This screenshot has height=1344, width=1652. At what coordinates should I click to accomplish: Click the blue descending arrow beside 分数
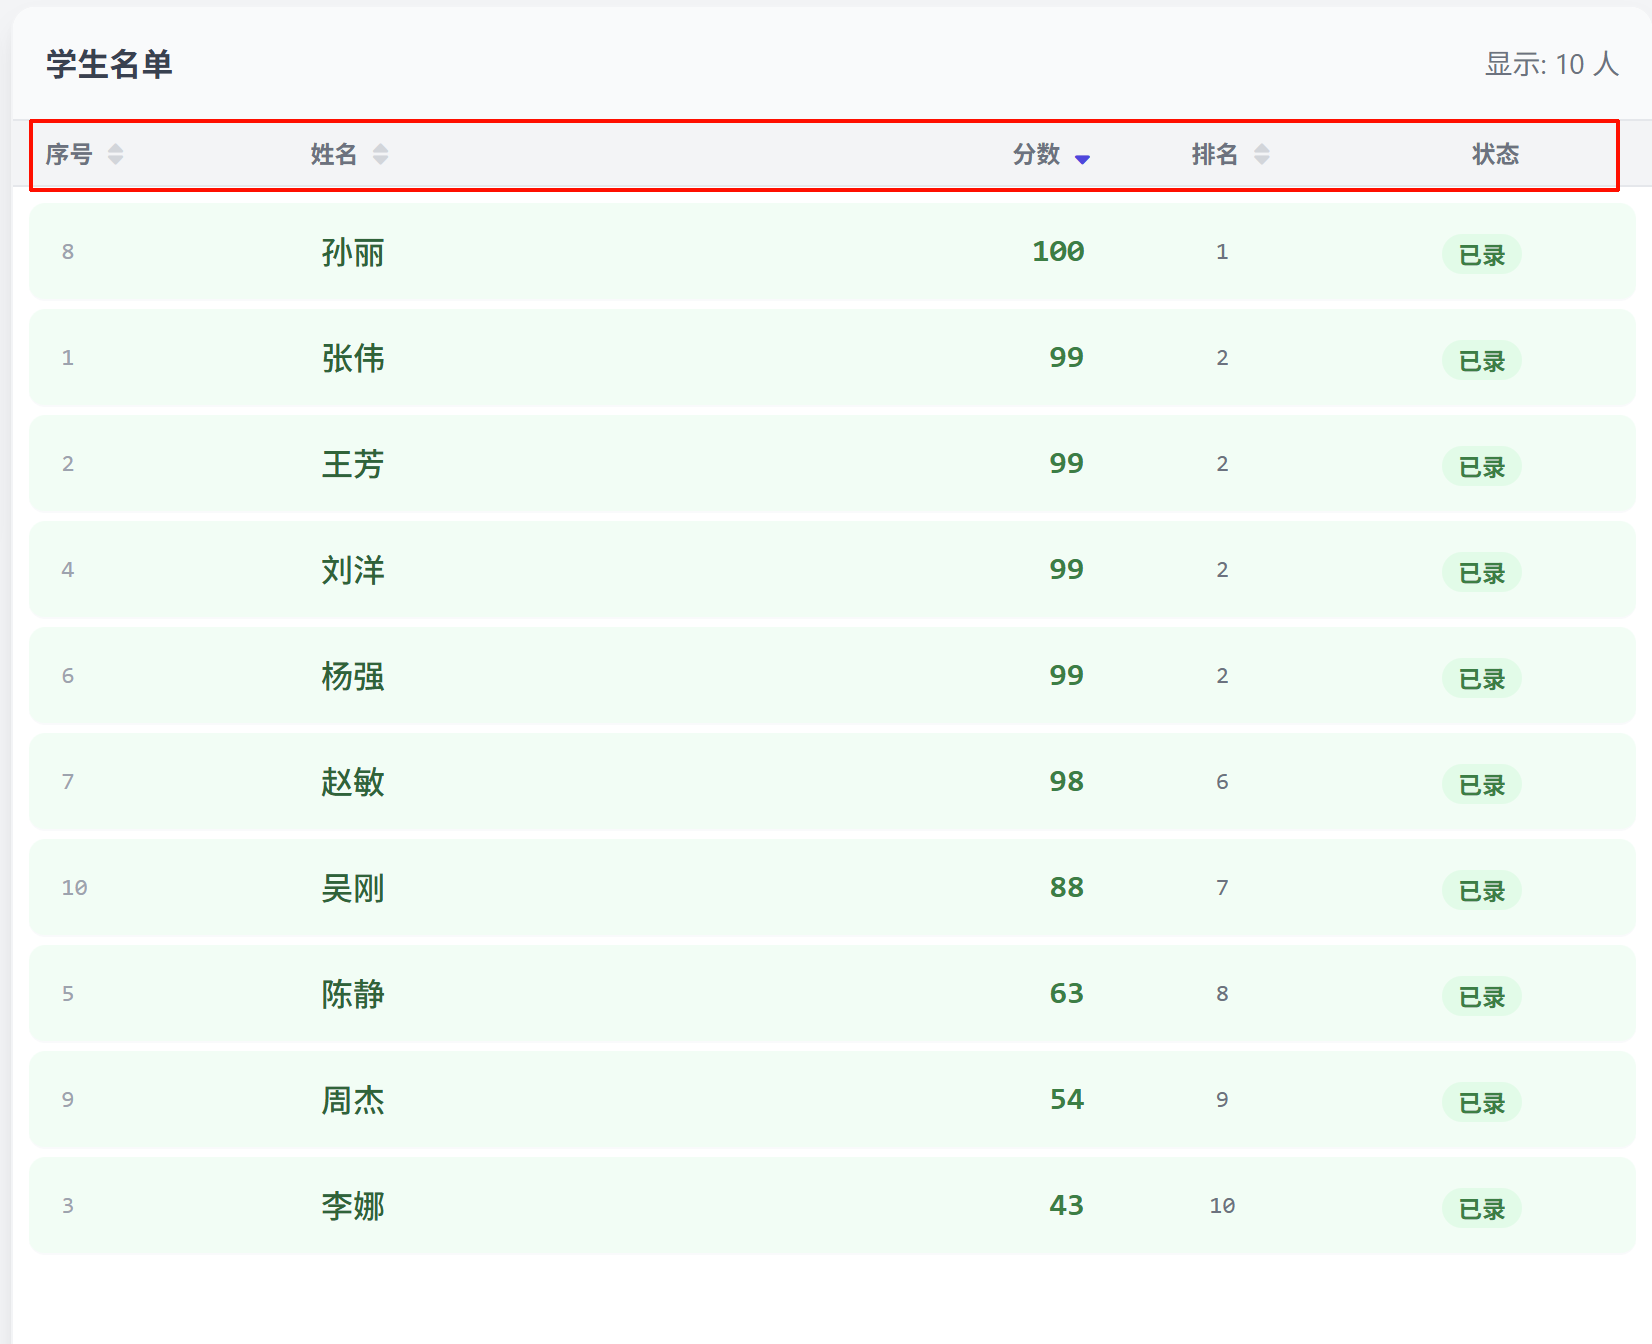[1082, 158]
